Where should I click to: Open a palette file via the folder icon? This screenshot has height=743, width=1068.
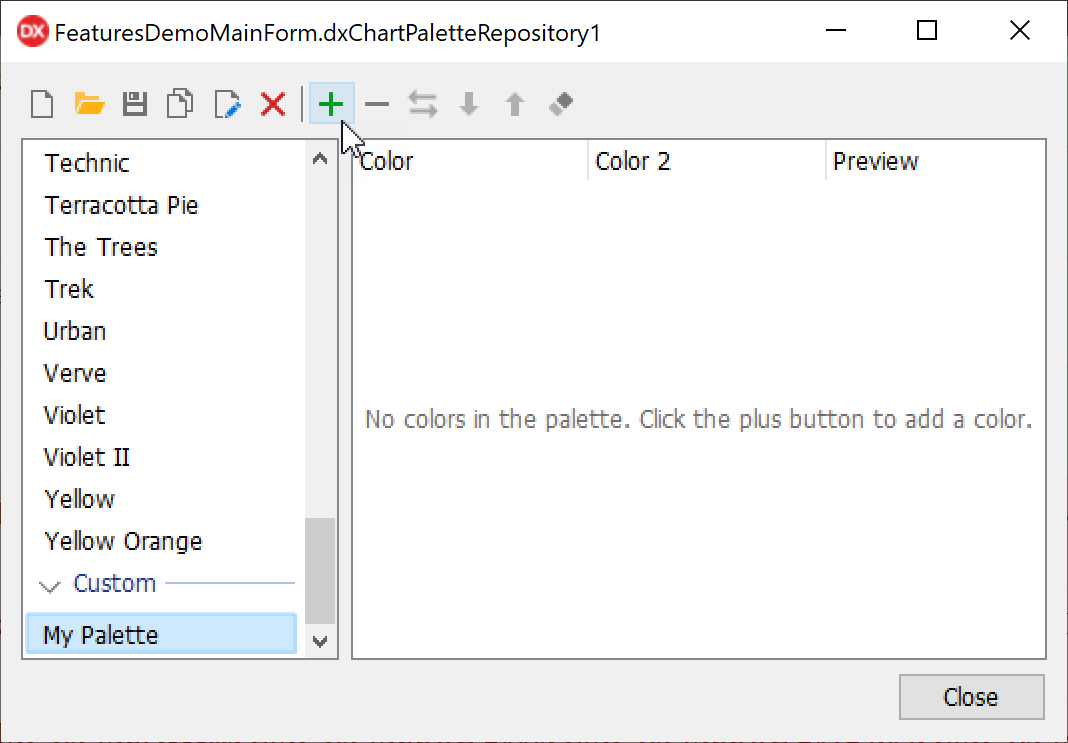point(89,104)
